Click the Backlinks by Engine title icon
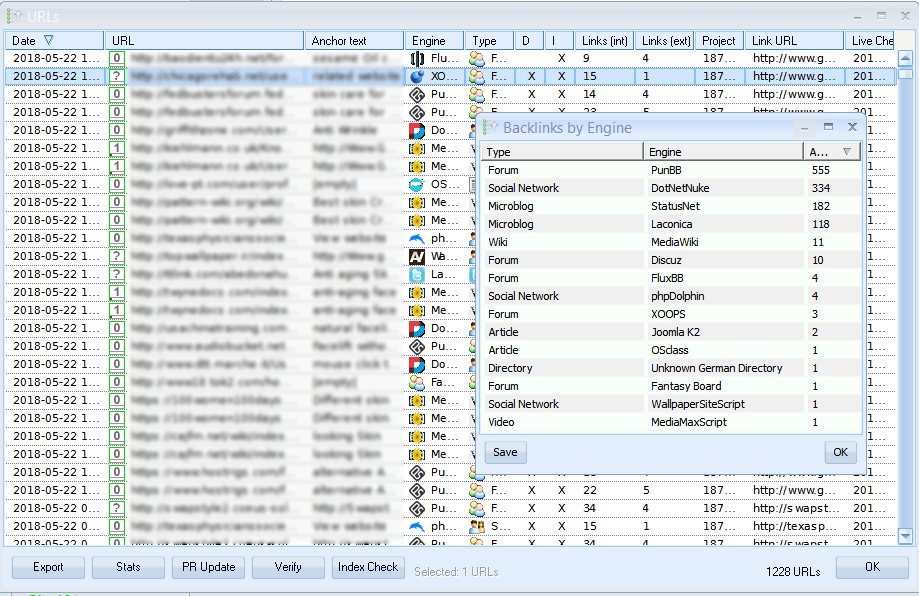The image size is (919, 596). [x=490, y=128]
